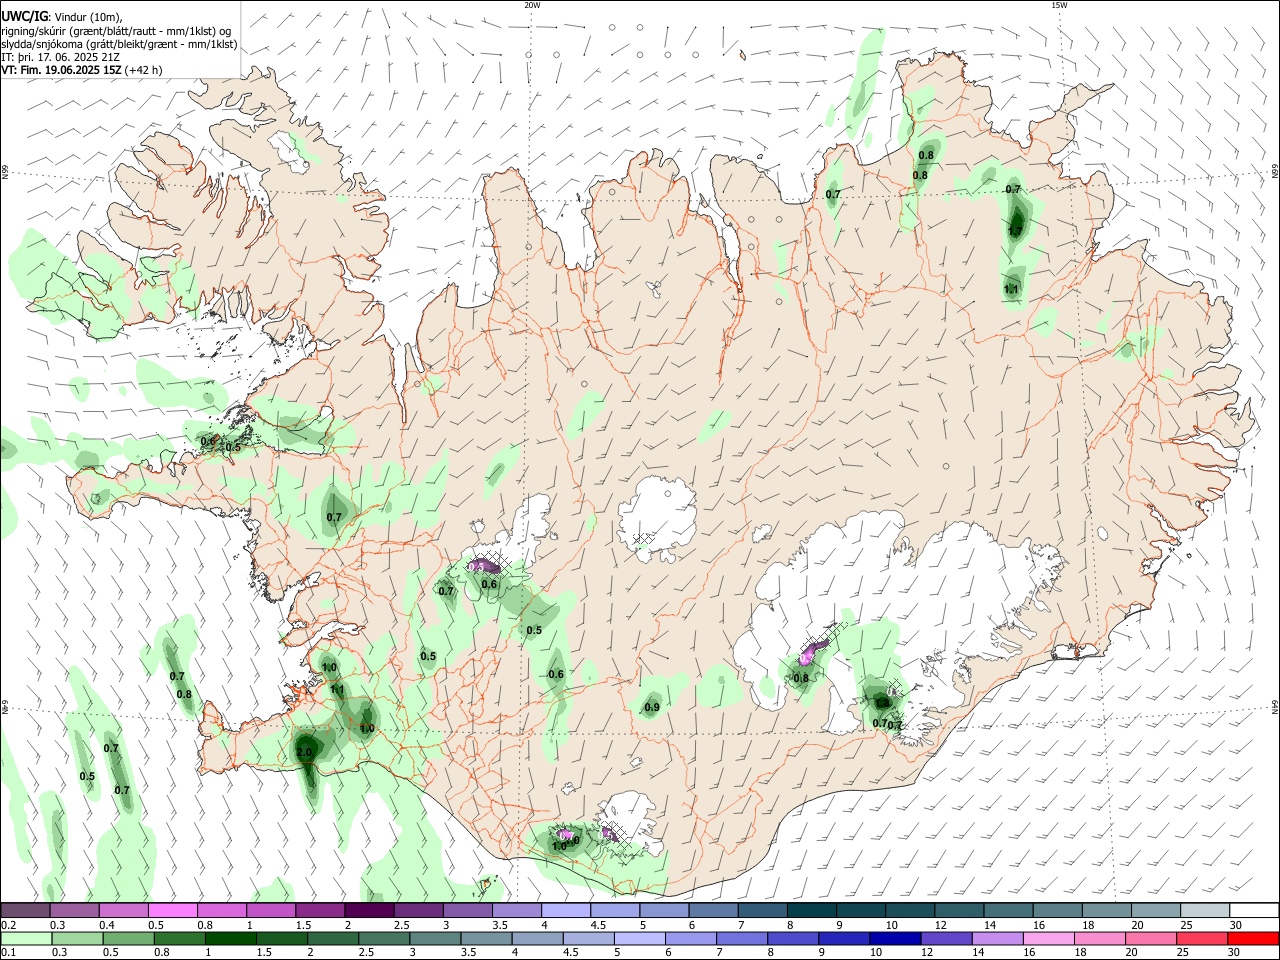Click the '15W' longitude label

coord(1059,5)
